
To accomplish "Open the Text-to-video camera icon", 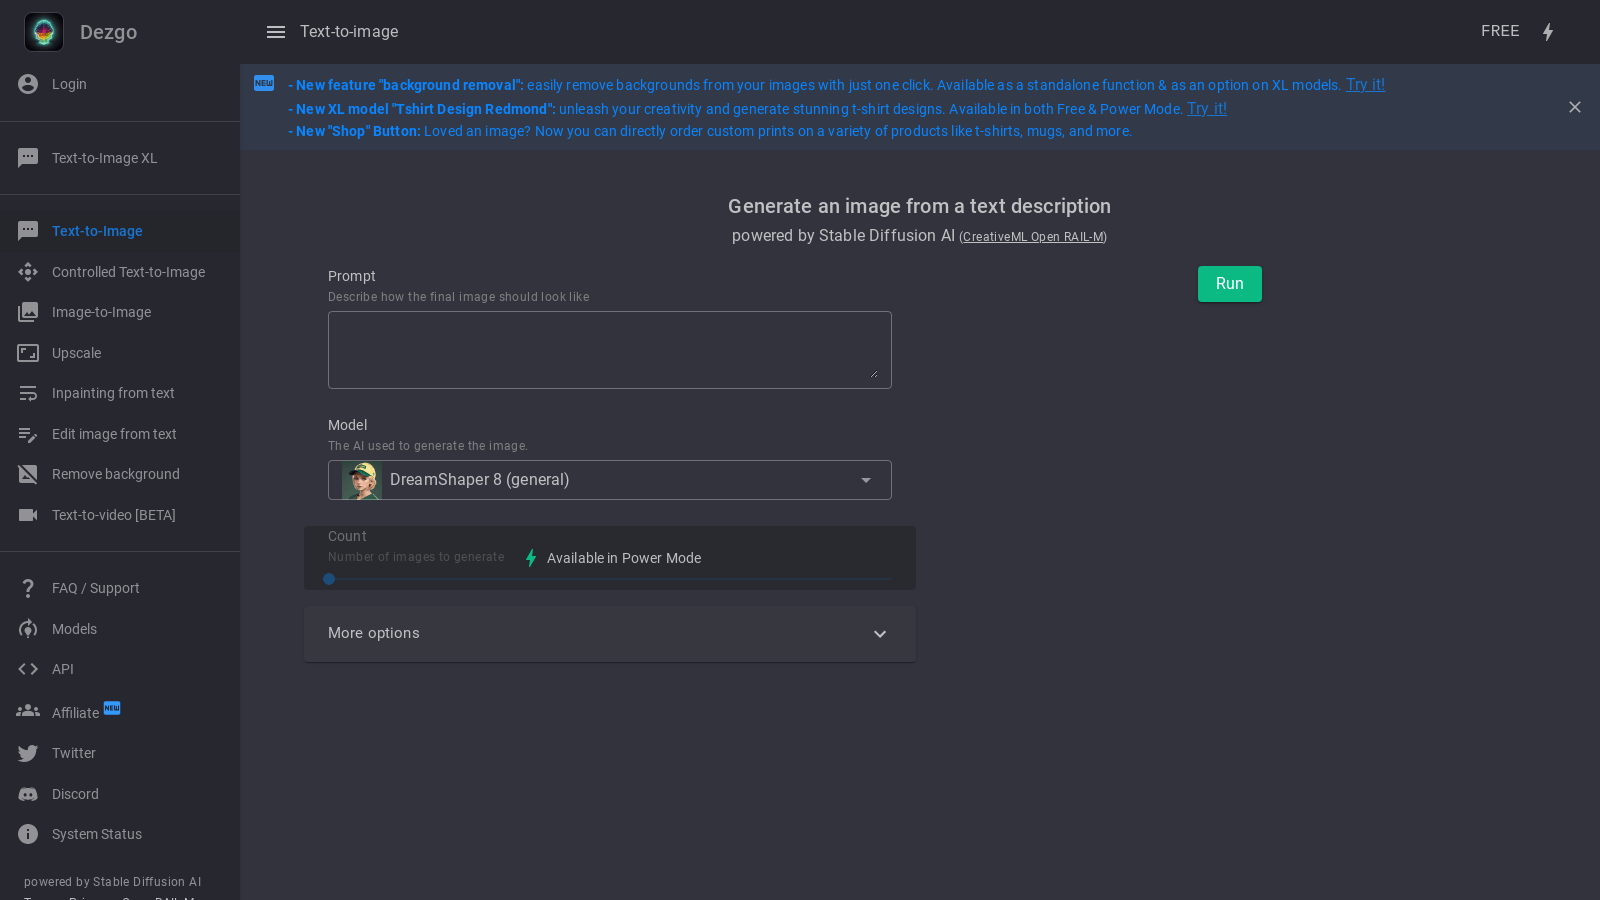I will click(x=28, y=515).
